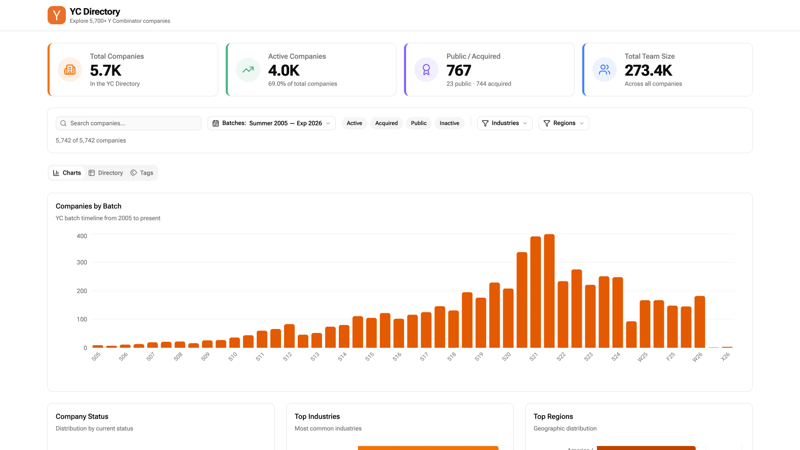The width and height of the screenshot is (800, 450).
Task: Switch to the Charts tab
Action: (x=67, y=173)
